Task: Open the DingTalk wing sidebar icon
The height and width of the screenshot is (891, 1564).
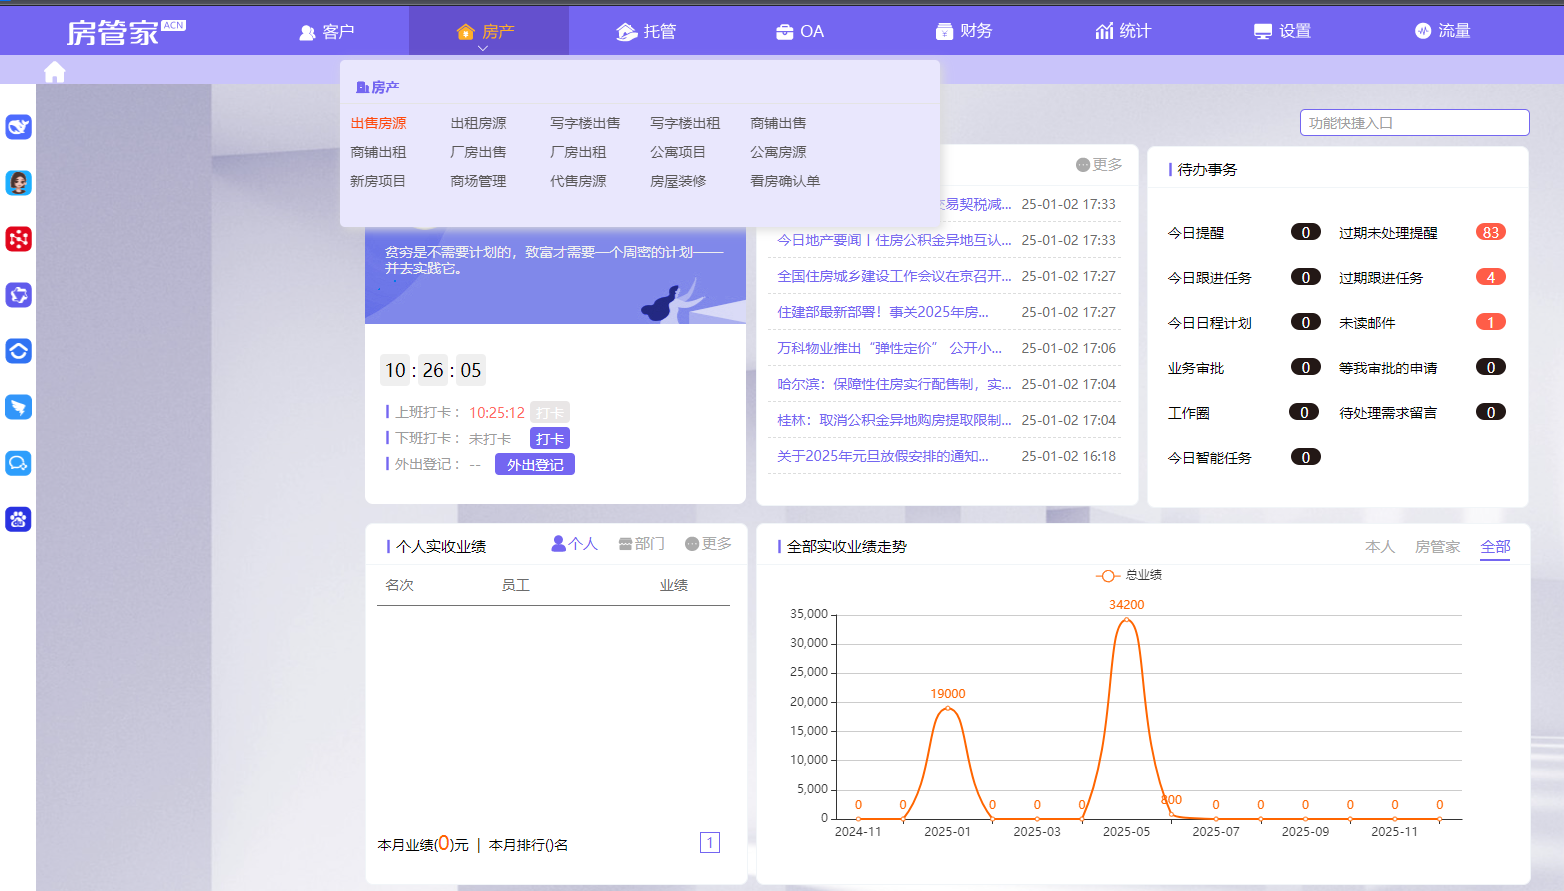Action: pos(19,407)
